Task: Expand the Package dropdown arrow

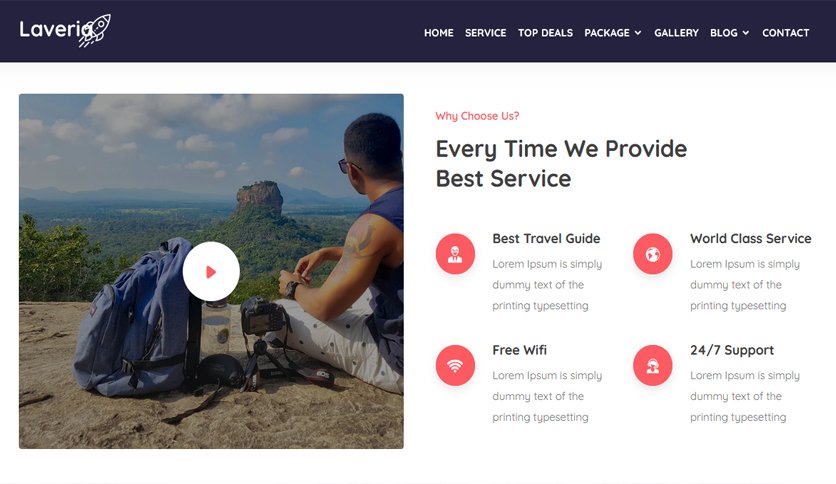Action: 638,33
